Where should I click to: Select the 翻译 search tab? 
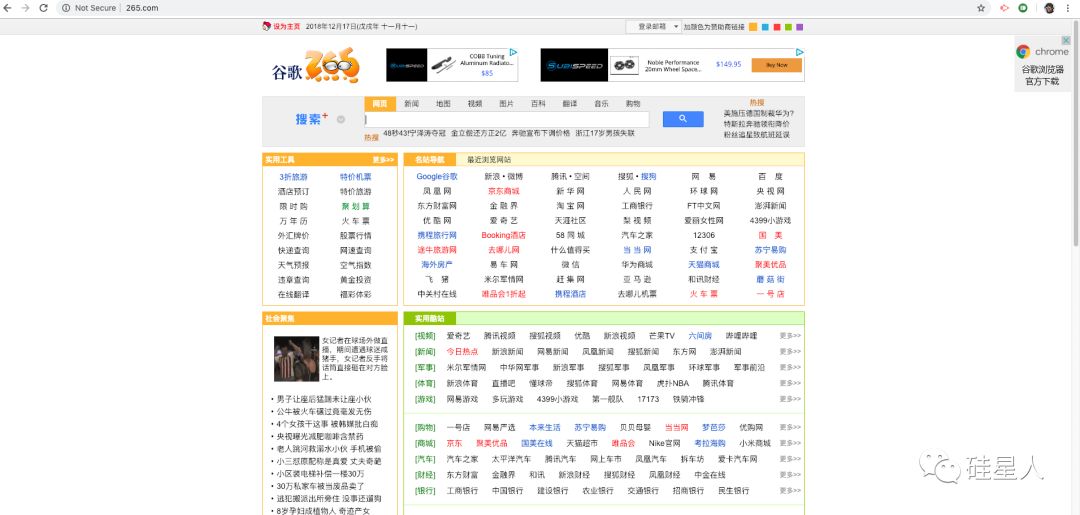pyautogui.click(x=570, y=104)
